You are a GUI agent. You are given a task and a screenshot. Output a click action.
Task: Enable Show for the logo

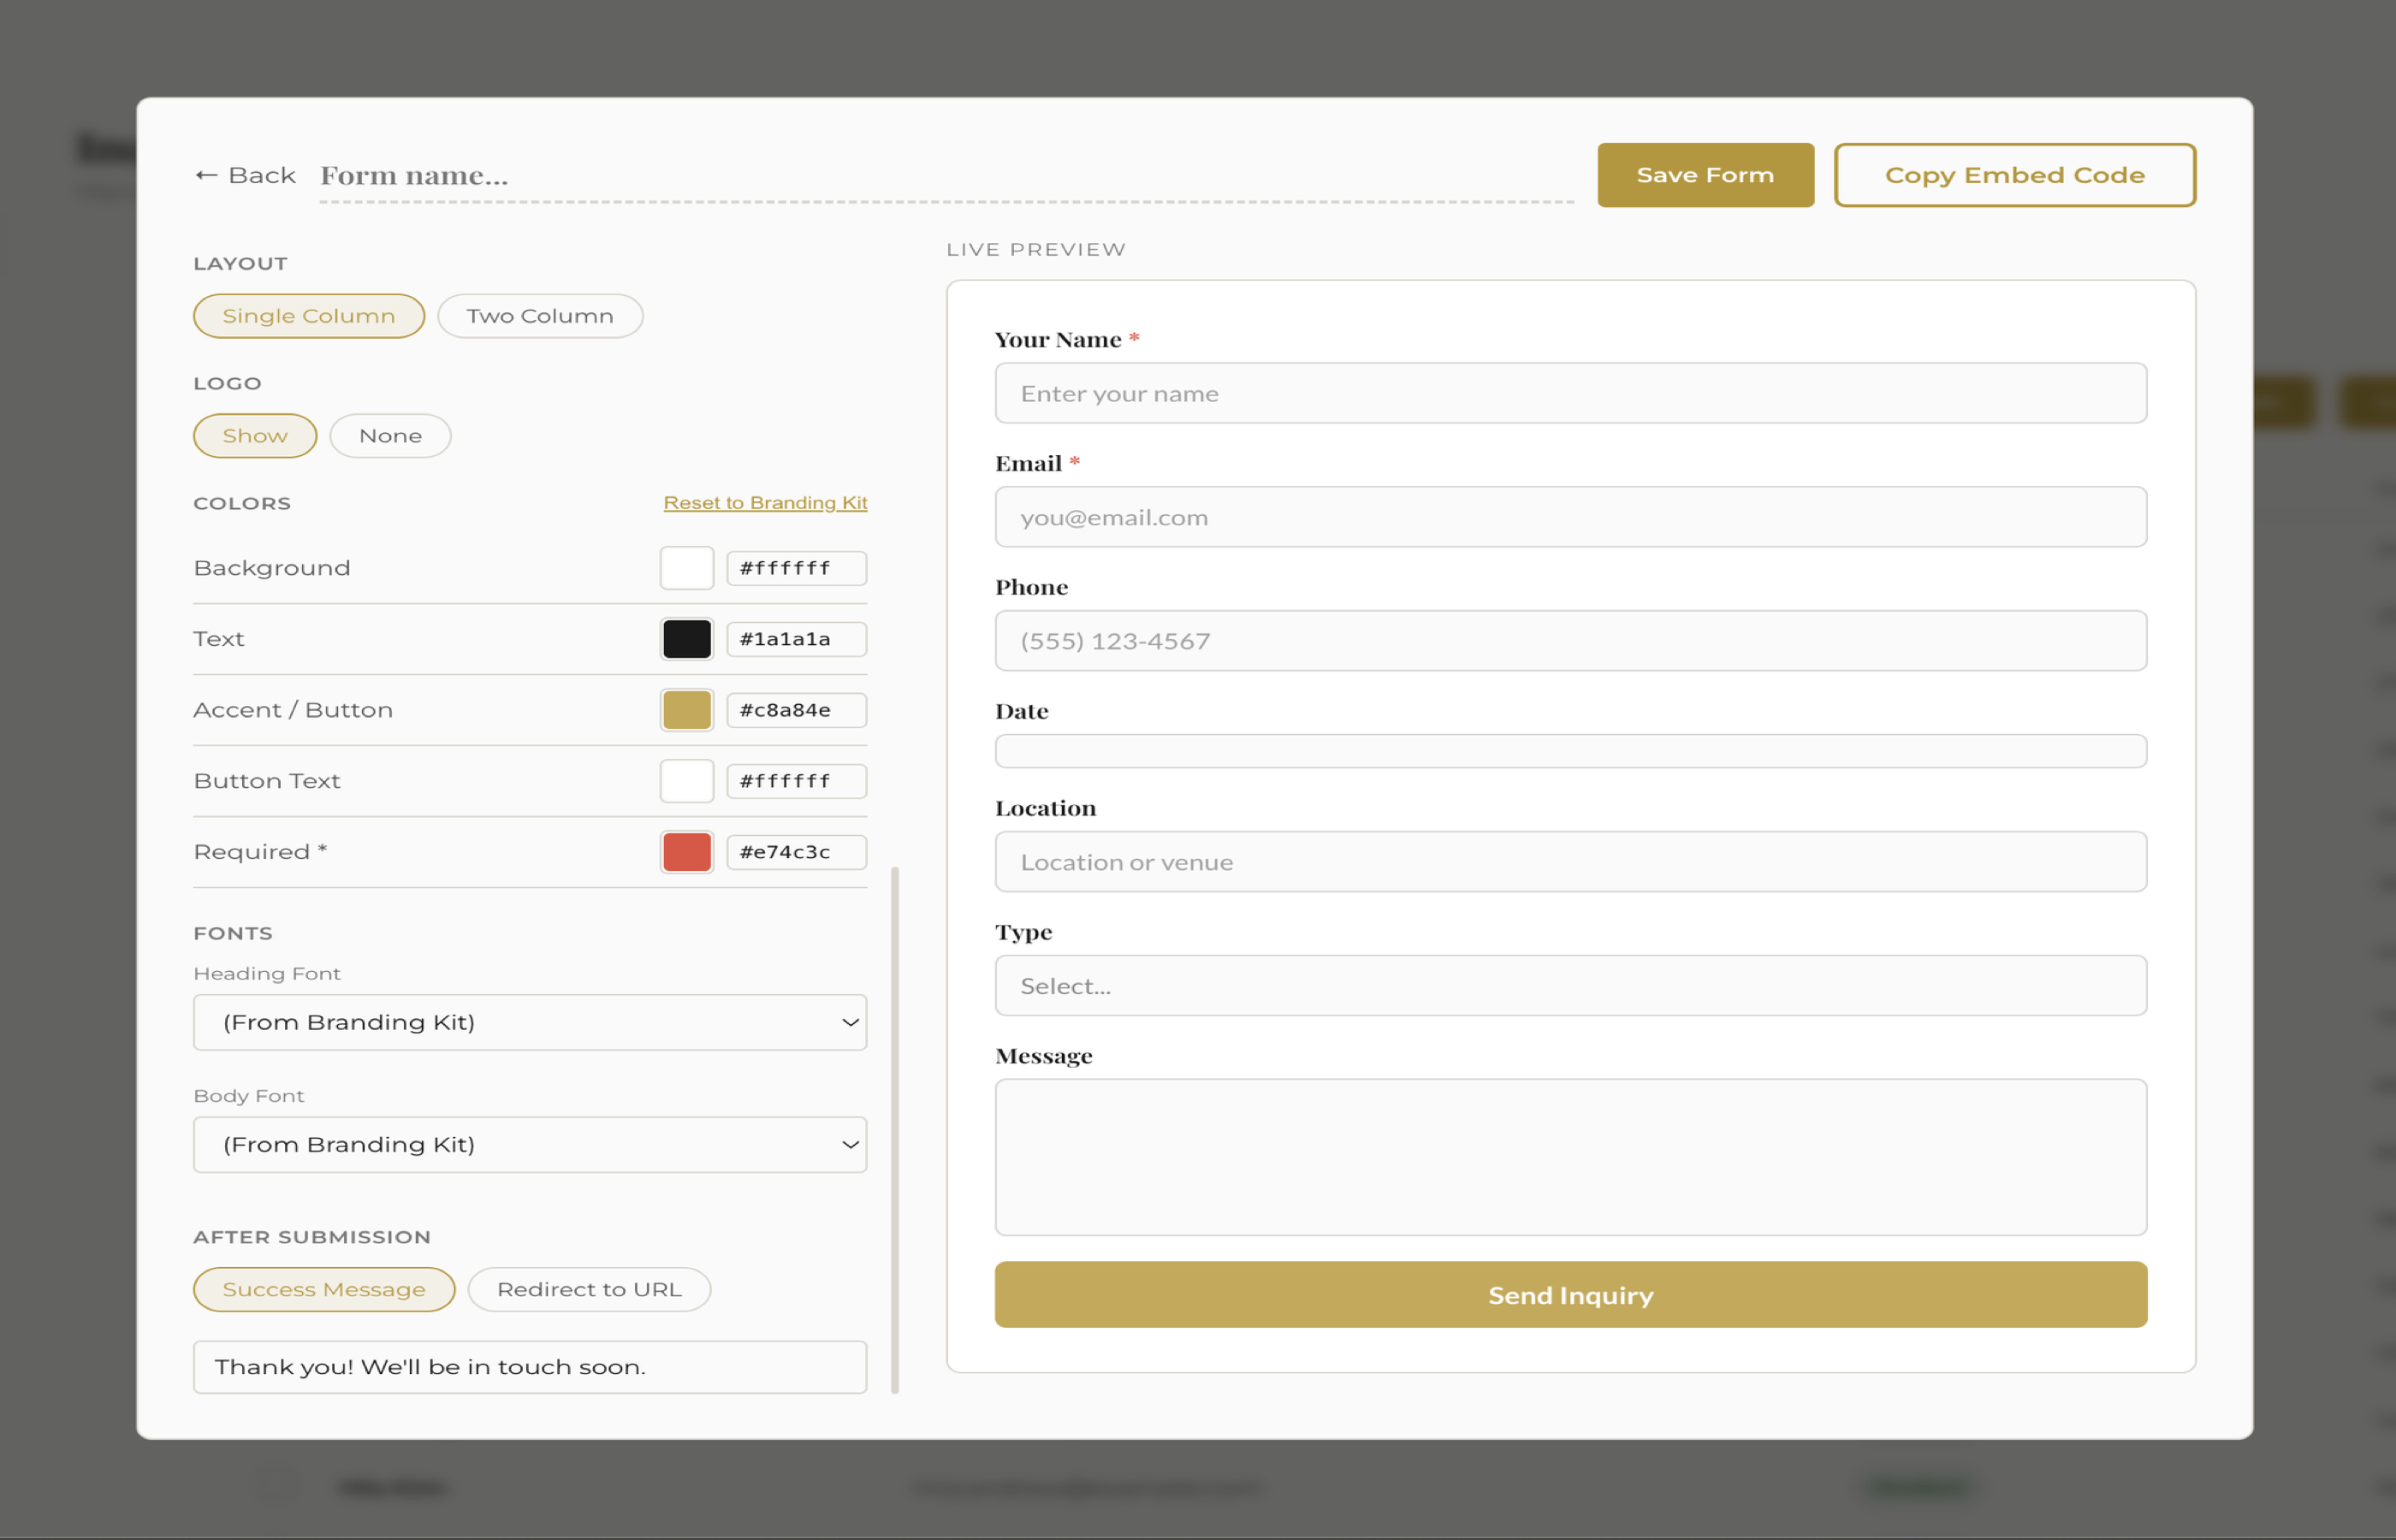(x=254, y=435)
